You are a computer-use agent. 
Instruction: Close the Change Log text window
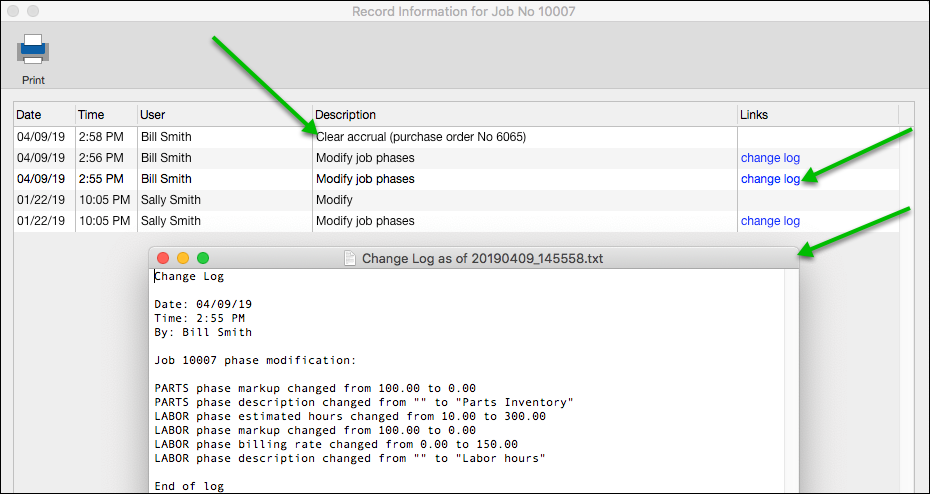pos(164,258)
